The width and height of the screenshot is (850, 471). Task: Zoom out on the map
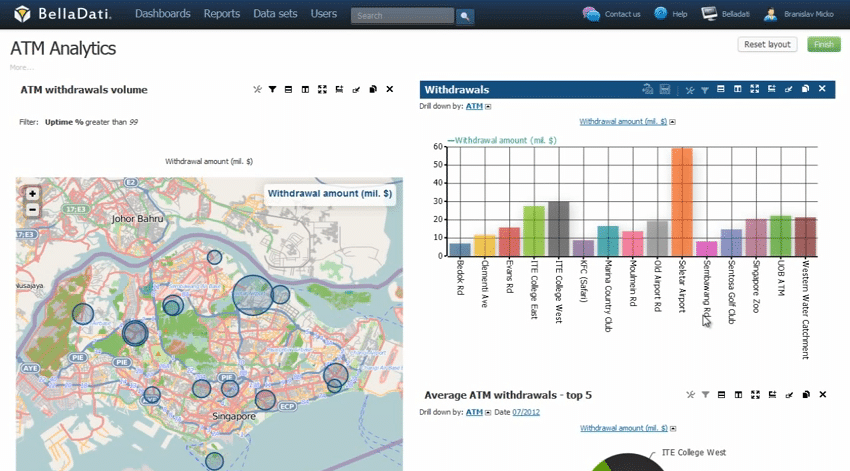[x=32, y=210]
